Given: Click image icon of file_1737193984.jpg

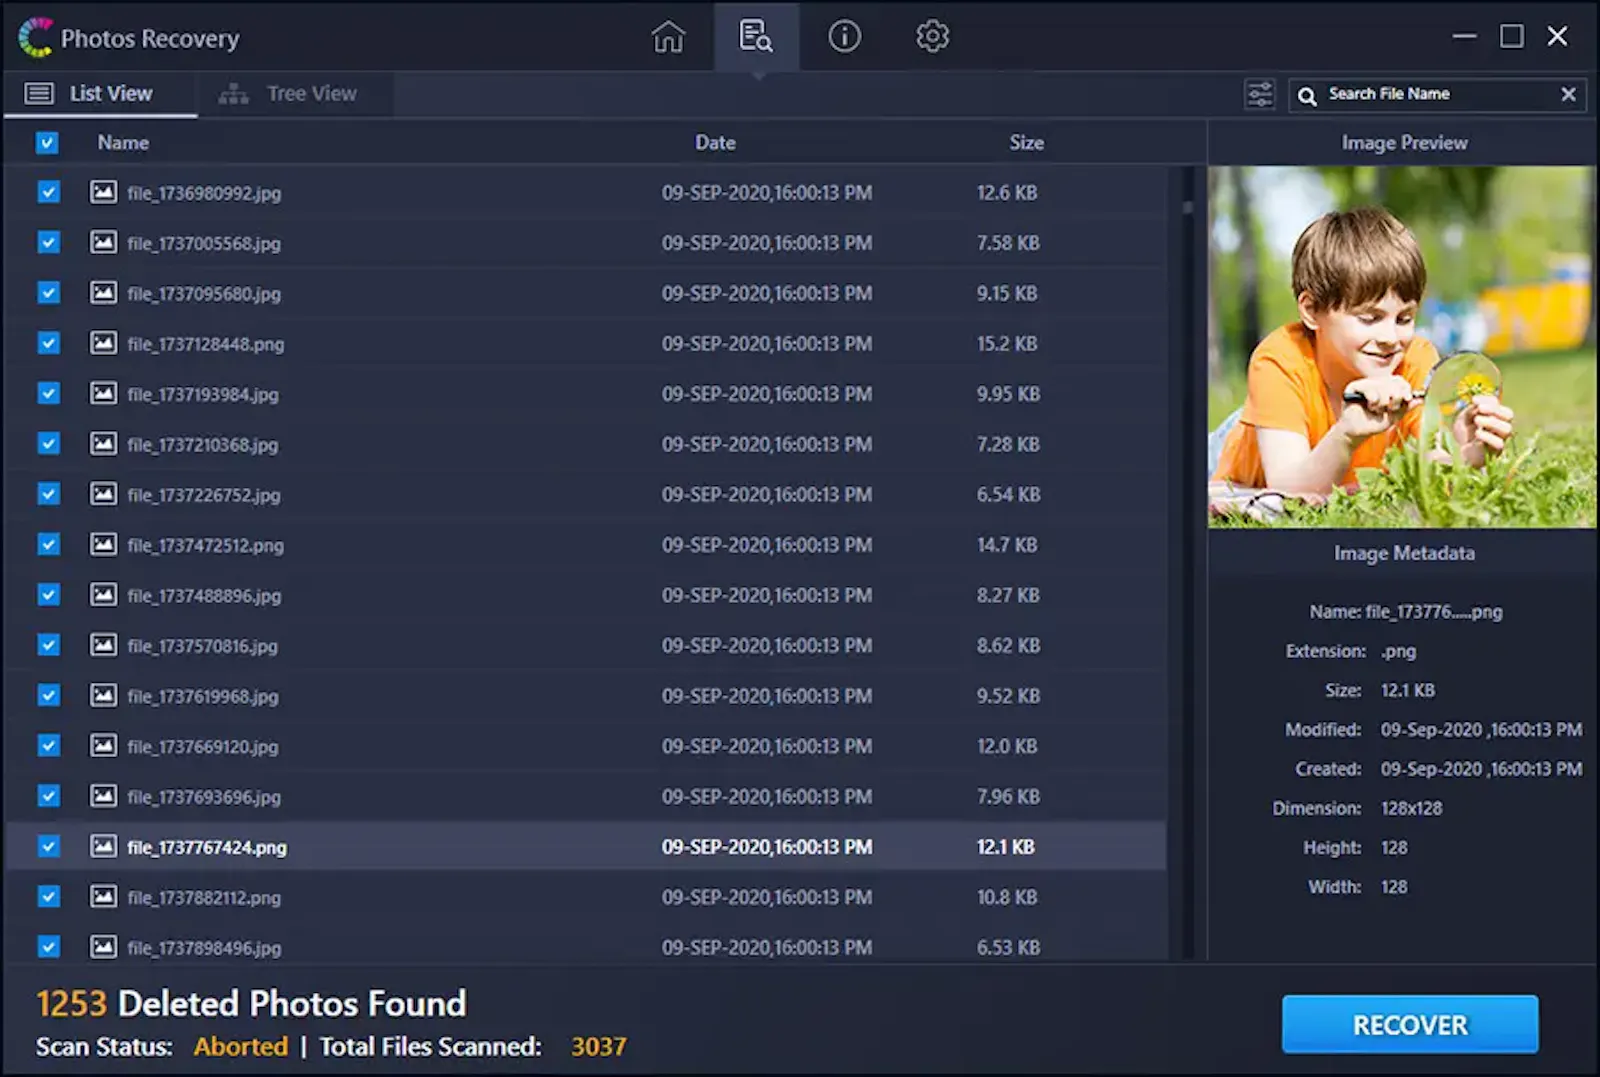Looking at the screenshot, I should click(103, 393).
